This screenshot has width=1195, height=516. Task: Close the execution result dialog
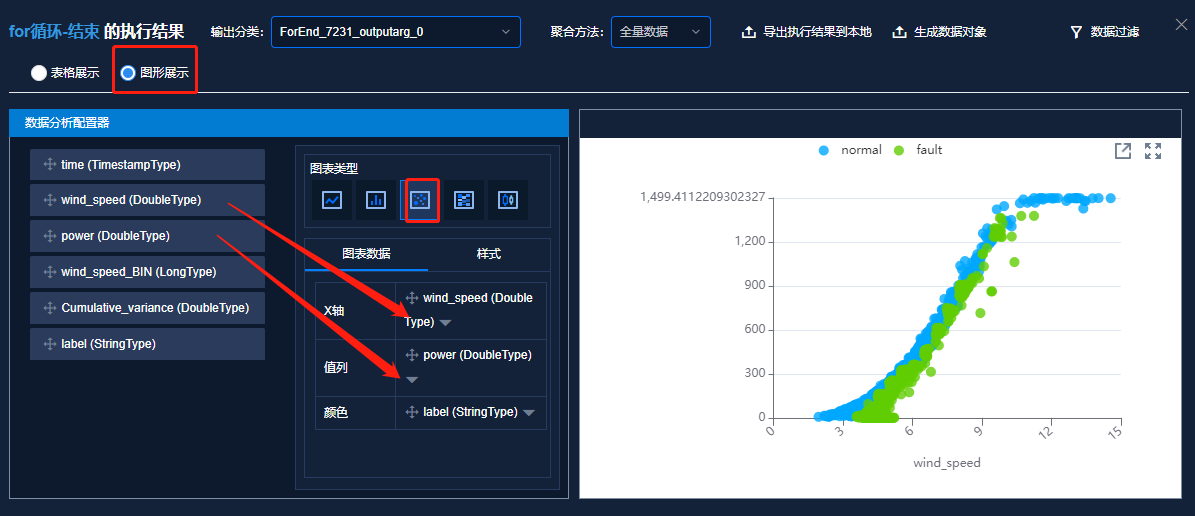1181,25
